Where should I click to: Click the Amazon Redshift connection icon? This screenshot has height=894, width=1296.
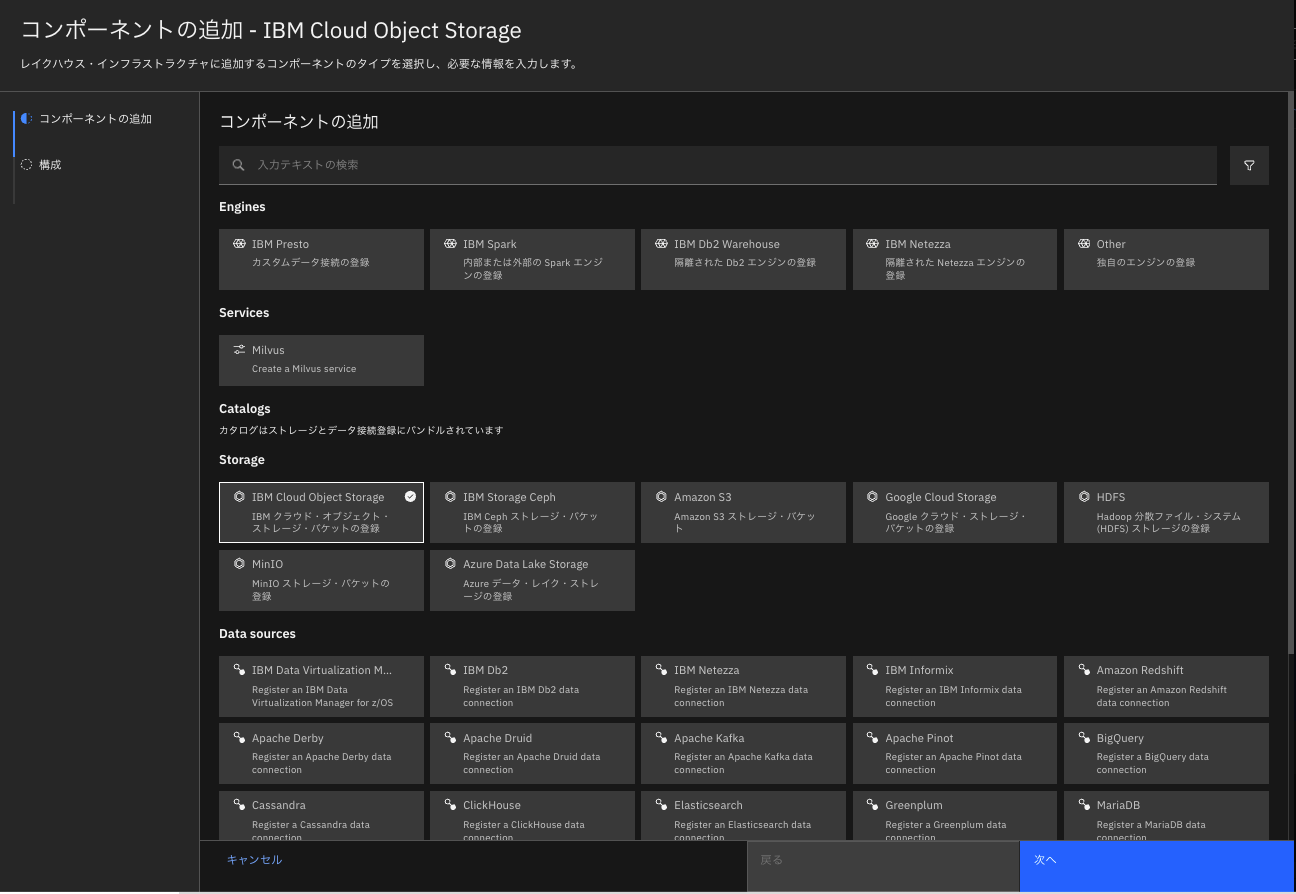click(x=1083, y=670)
